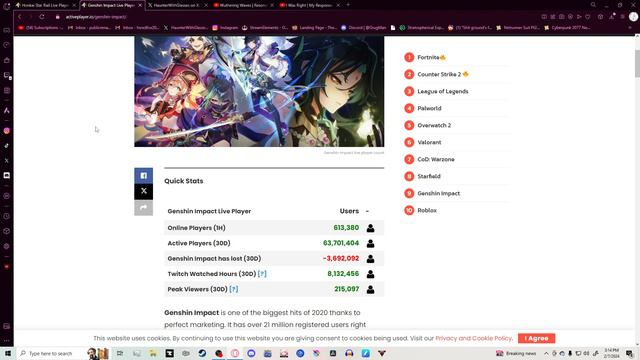Open Steam from the taskbar
The width and height of the screenshot is (640, 360).
(202, 353)
